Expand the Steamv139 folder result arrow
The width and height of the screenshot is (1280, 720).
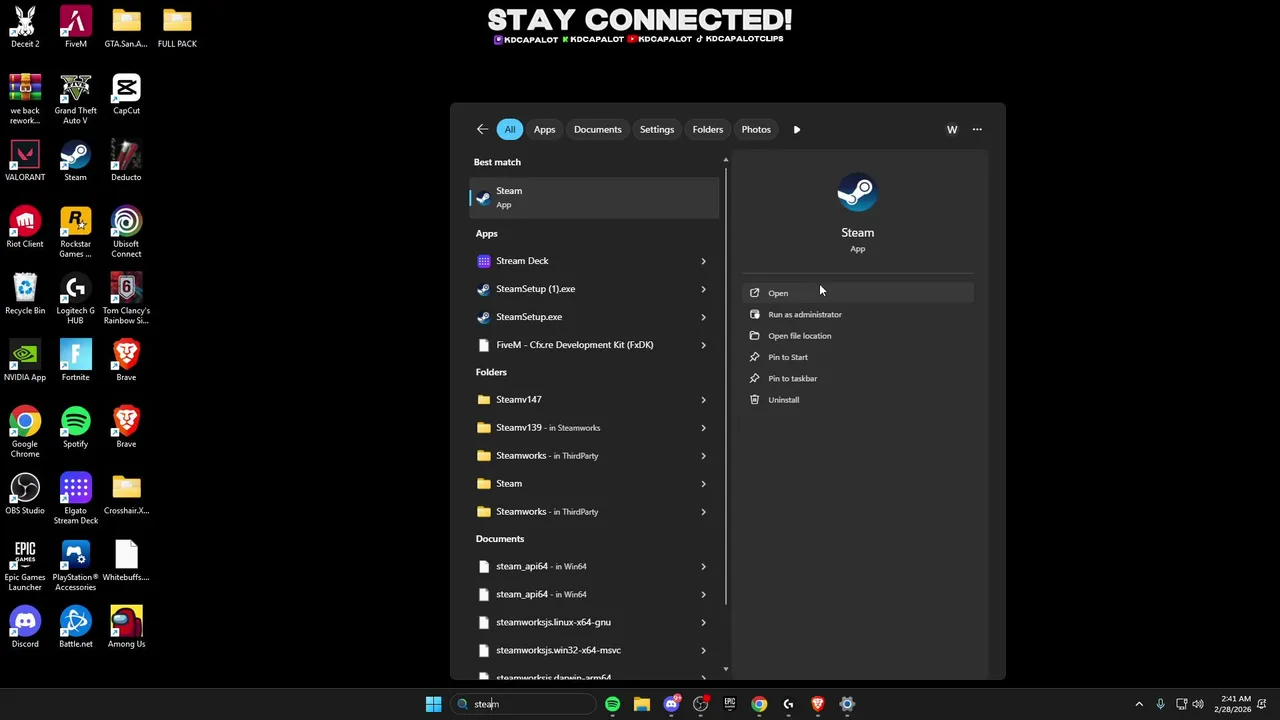point(703,427)
